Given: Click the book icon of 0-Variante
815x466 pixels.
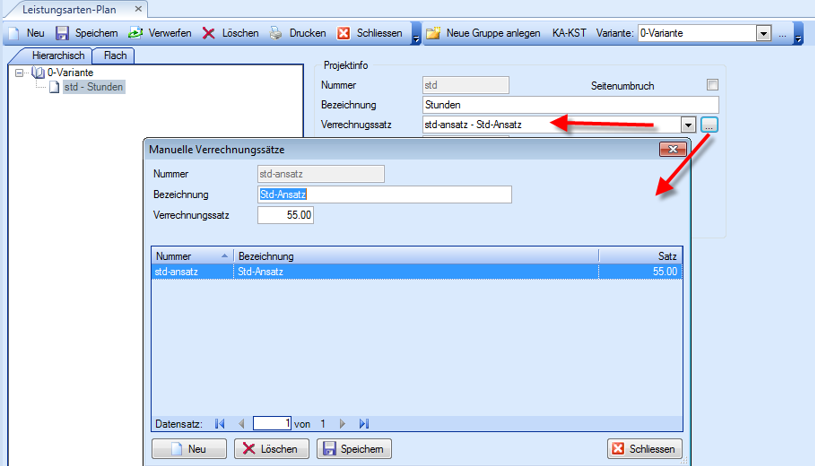Looking at the screenshot, I should [38, 73].
